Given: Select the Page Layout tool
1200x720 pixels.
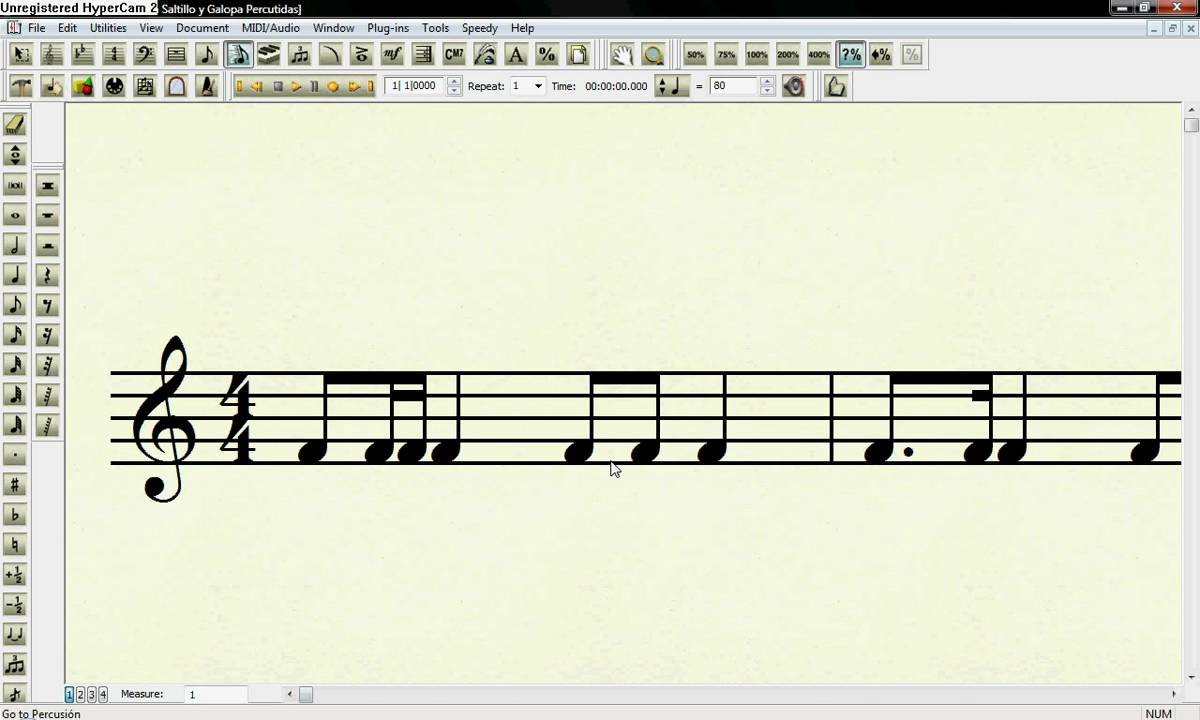Looking at the screenshot, I should [578, 54].
